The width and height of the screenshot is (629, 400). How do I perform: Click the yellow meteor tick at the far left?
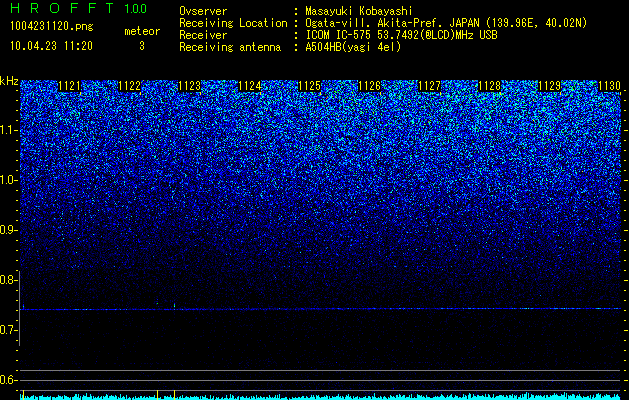point(23,394)
